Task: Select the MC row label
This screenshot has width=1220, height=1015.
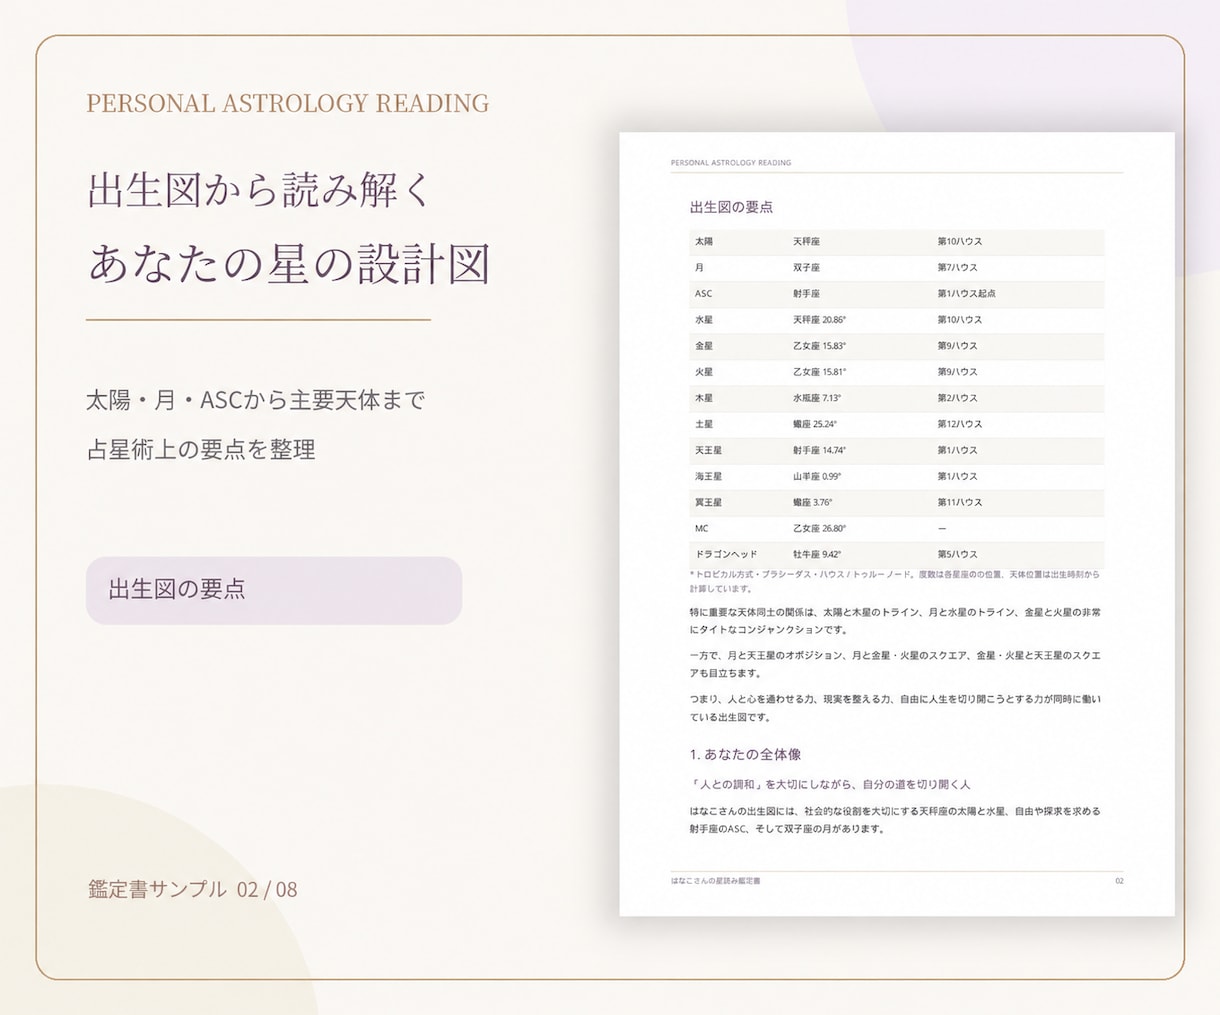Action: coord(701,528)
